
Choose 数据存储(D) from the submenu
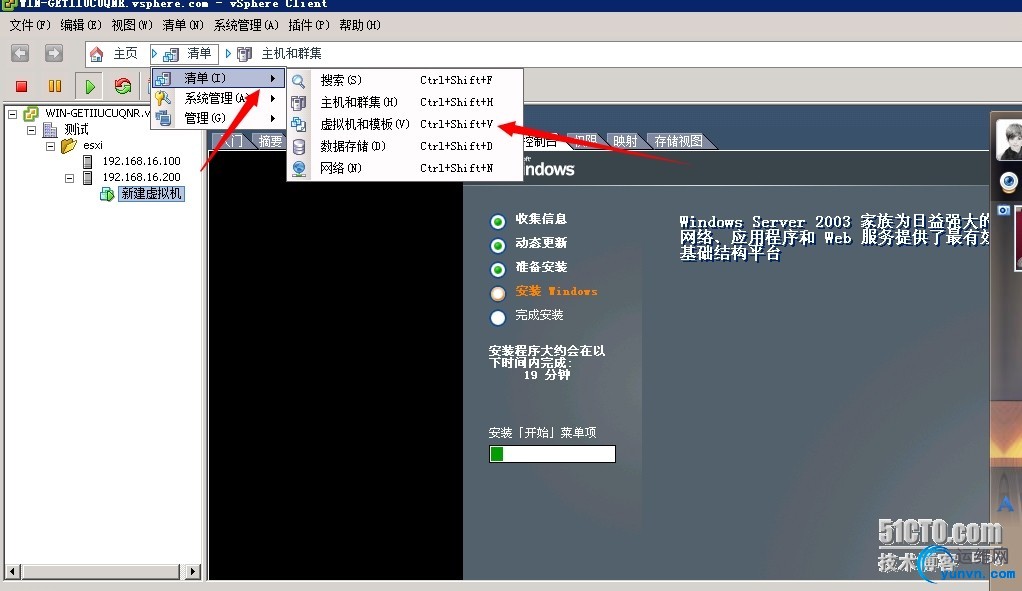[x=404, y=146]
